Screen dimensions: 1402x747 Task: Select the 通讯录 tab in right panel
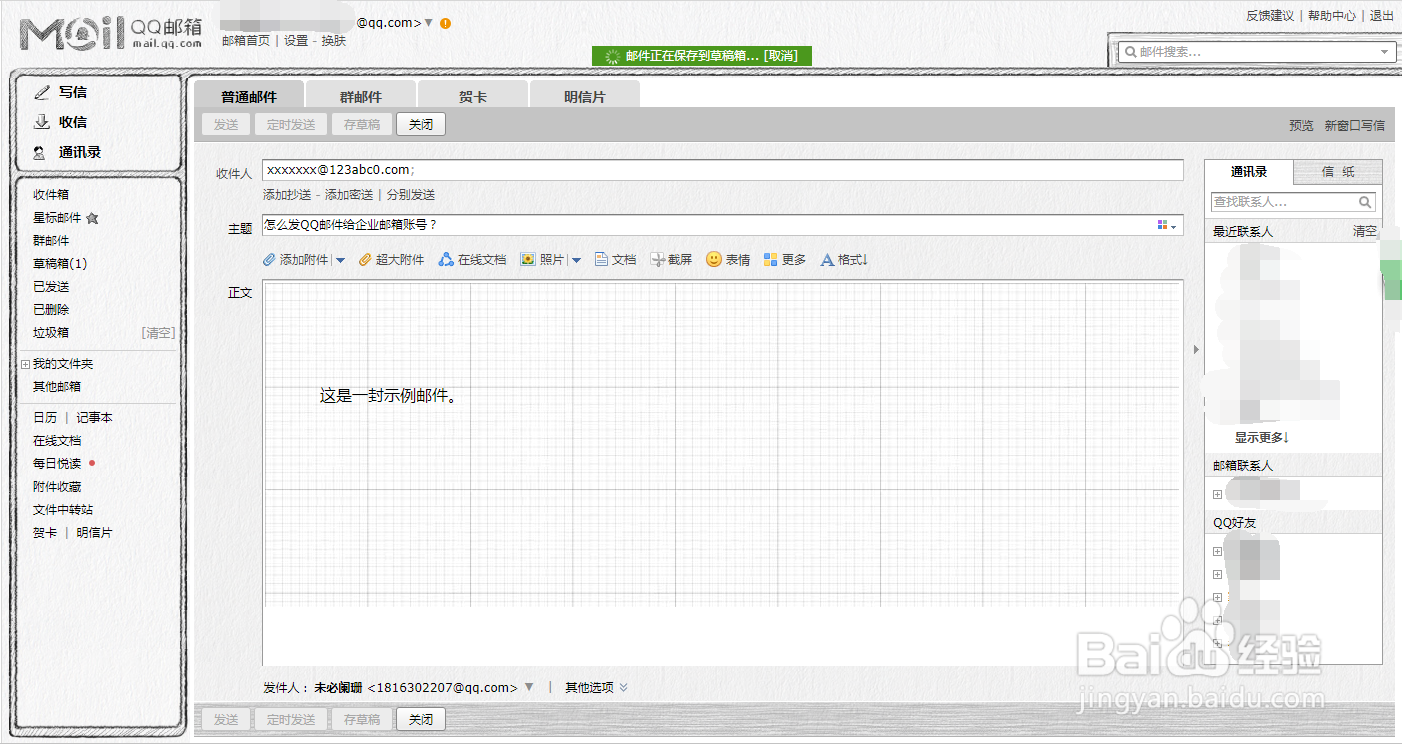(x=1248, y=172)
